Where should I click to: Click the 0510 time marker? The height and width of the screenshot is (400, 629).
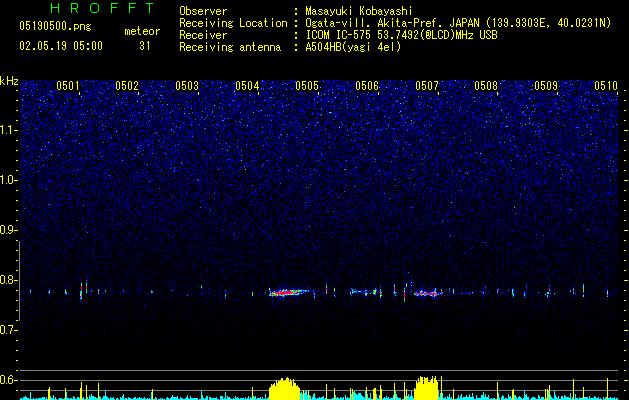[x=606, y=85]
